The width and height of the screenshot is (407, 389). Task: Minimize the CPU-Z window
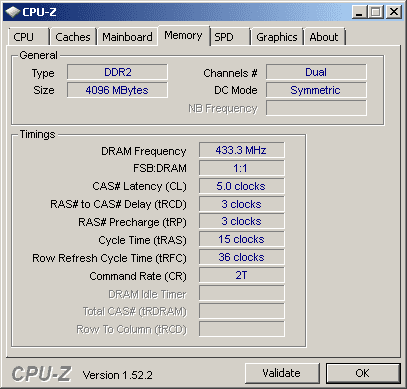[x=359, y=12]
